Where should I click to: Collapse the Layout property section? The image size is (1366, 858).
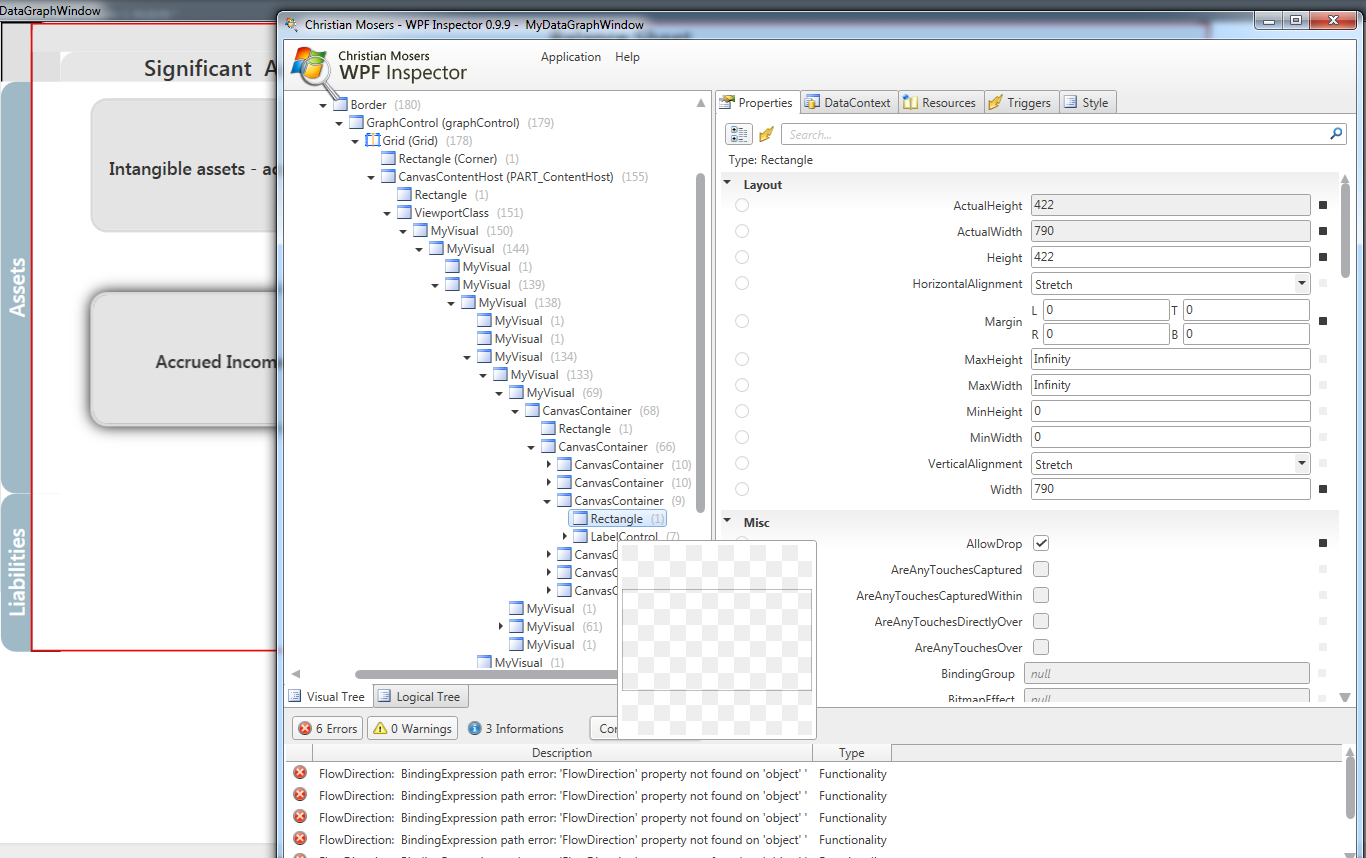pyautogui.click(x=727, y=184)
